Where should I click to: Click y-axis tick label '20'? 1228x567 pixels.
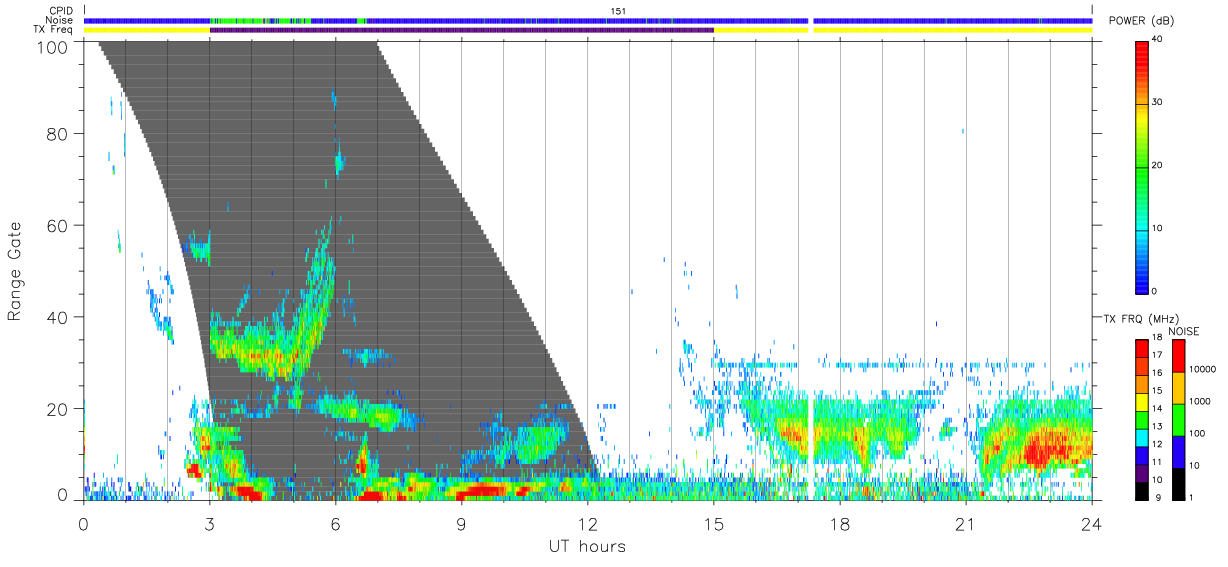59,409
